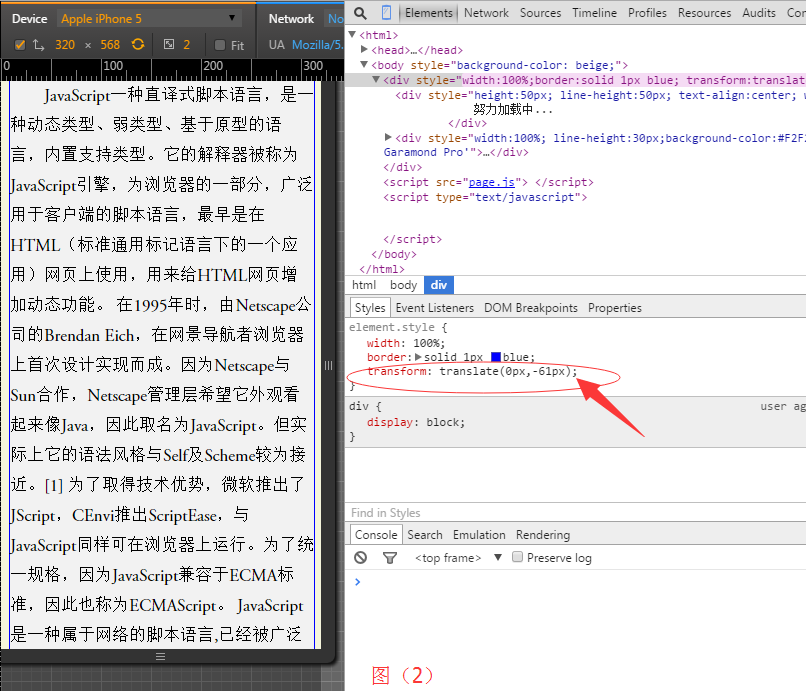Open the Sources panel tab
Image resolution: width=806 pixels, height=691 pixels.
(540, 13)
